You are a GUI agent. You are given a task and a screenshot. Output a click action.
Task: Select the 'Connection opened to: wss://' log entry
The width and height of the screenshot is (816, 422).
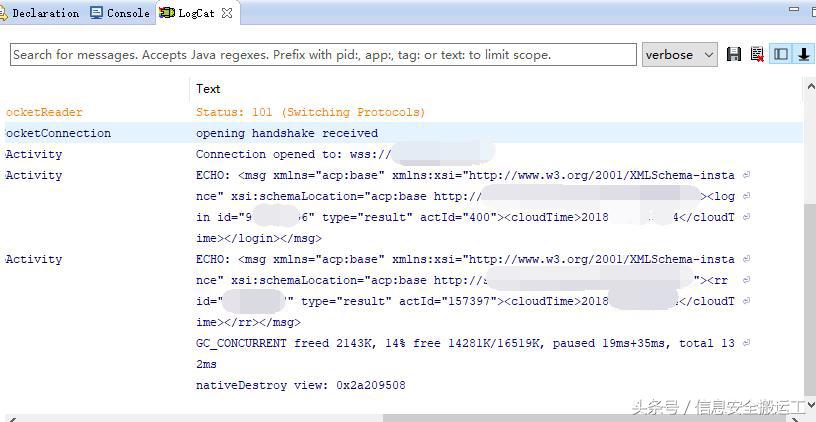coord(290,154)
